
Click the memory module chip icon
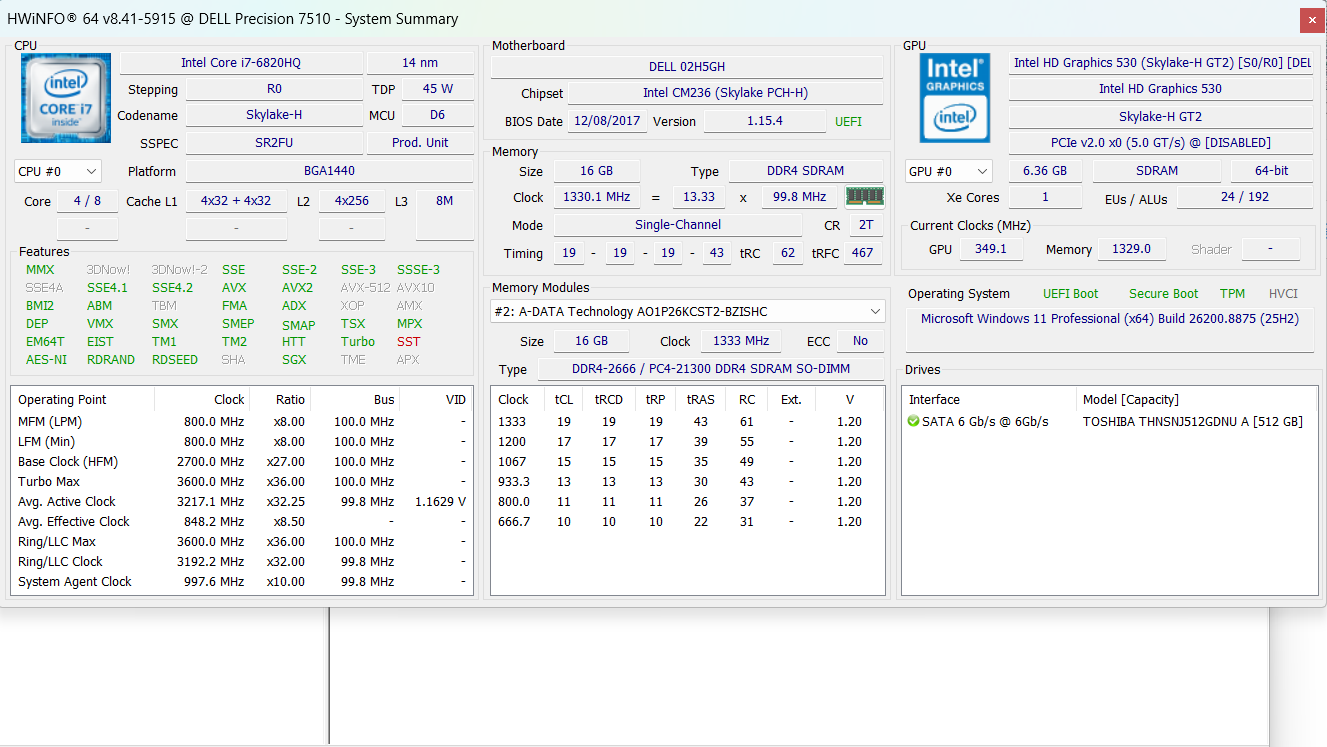865,196
